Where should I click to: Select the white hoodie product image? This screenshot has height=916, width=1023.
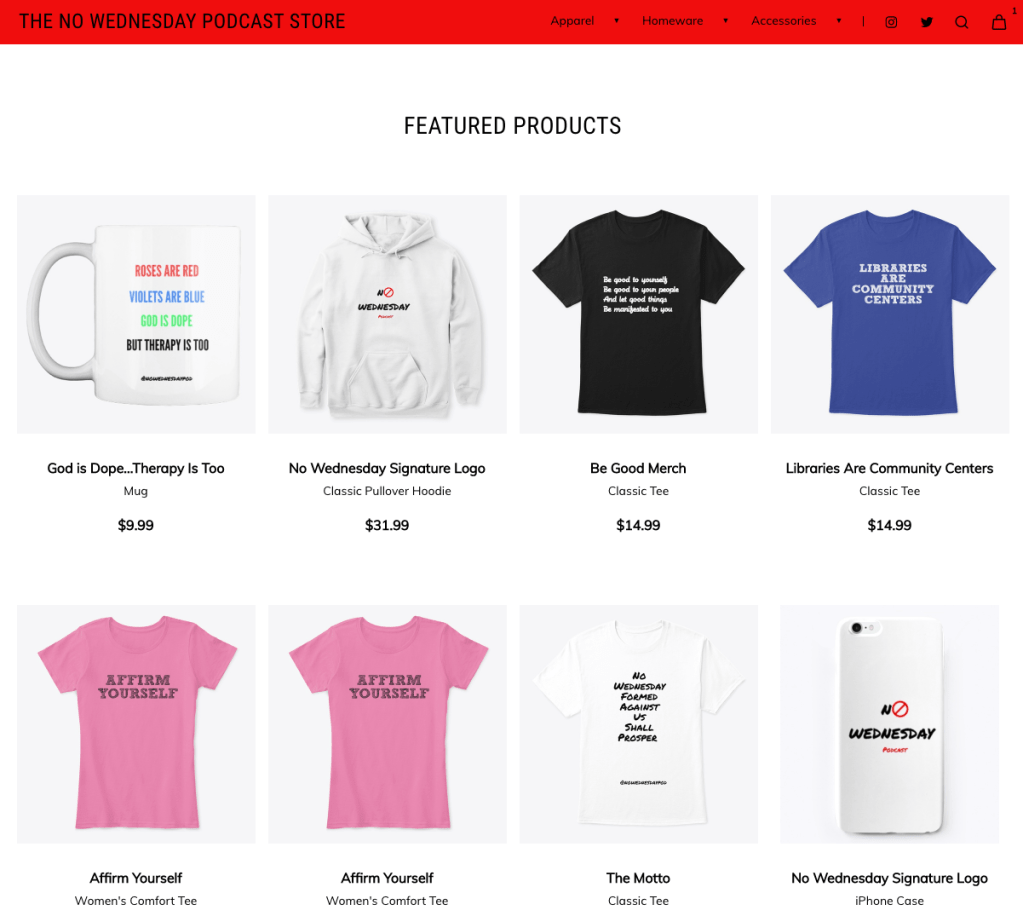pos(388,314)
